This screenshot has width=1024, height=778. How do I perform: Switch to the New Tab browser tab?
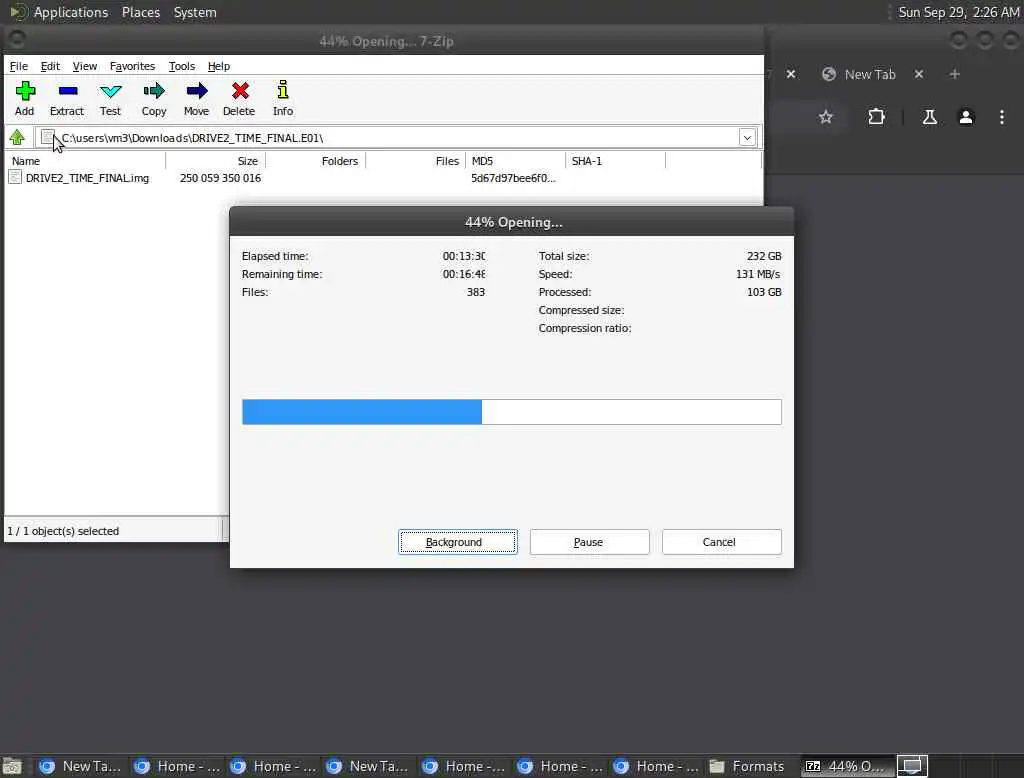click(x=869, y=74)
